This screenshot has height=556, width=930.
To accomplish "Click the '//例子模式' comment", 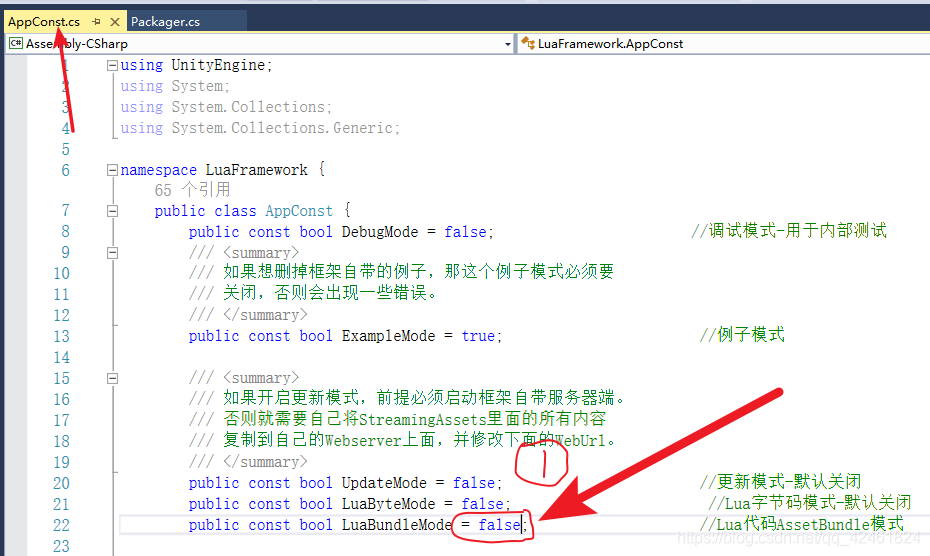I will (x=742, y=335).
